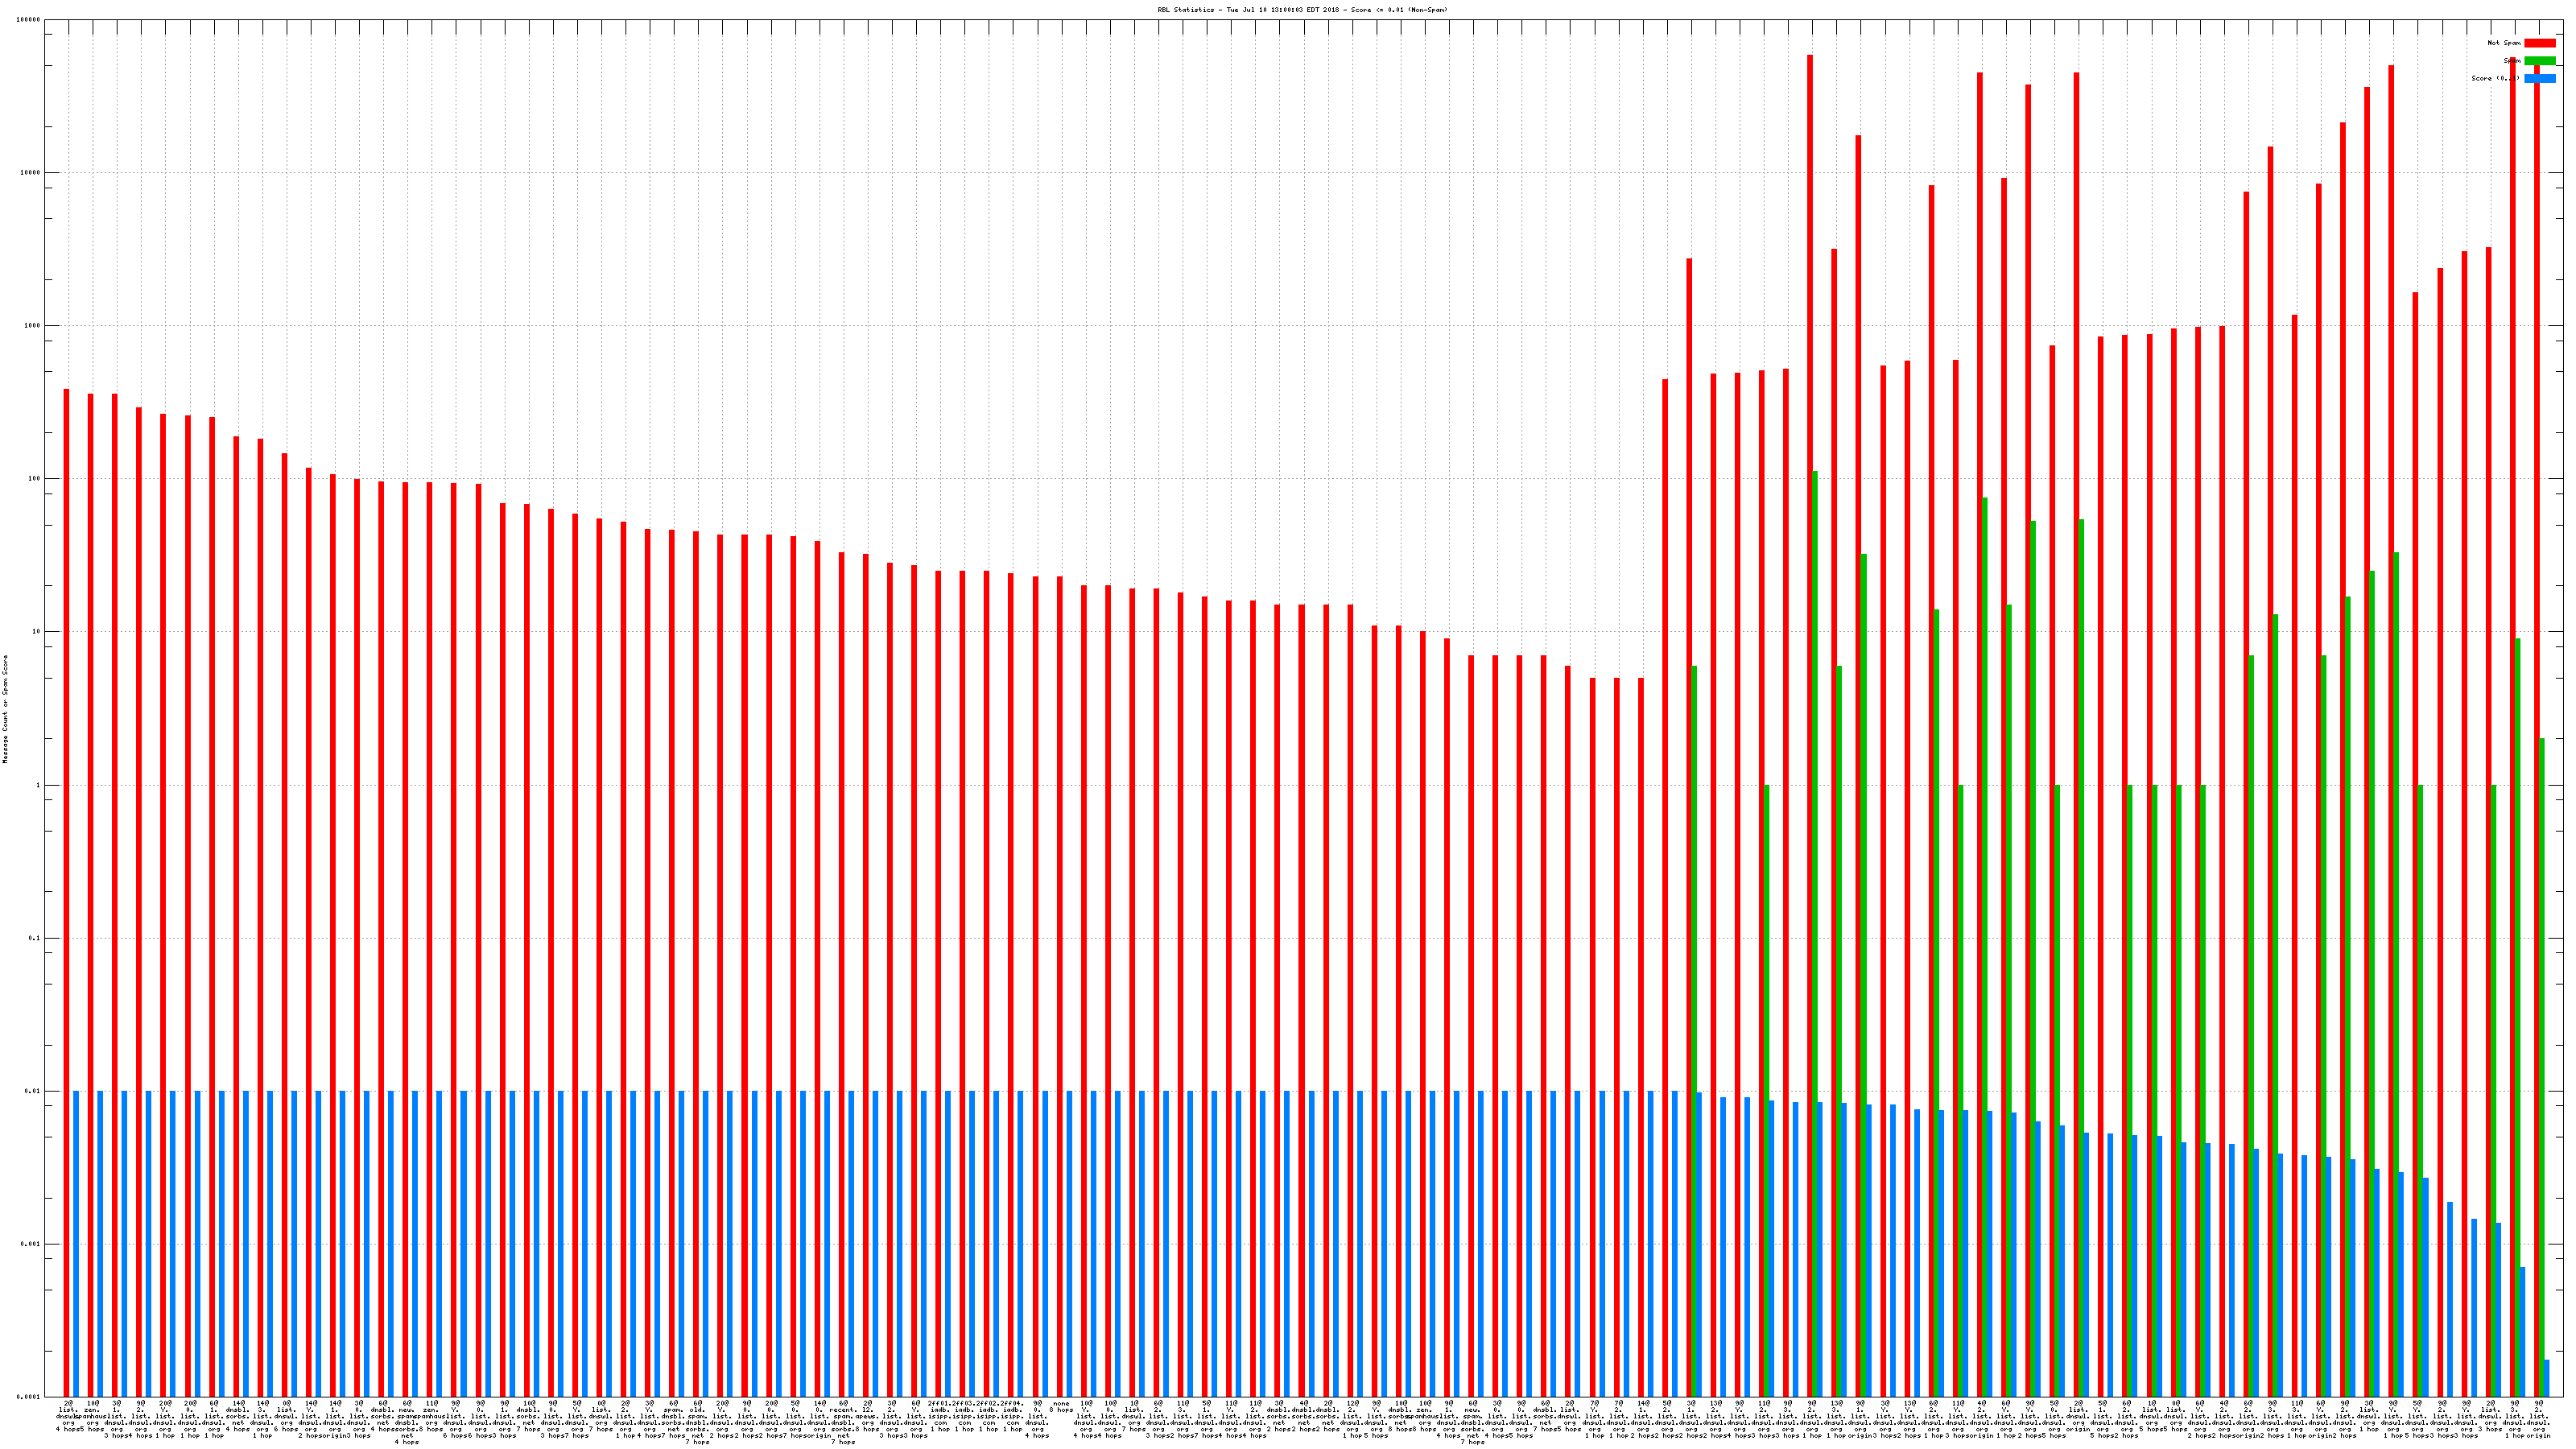Click the 0.1 y-axis tick label
The image size is (2576, 1449).
(35, 938)
